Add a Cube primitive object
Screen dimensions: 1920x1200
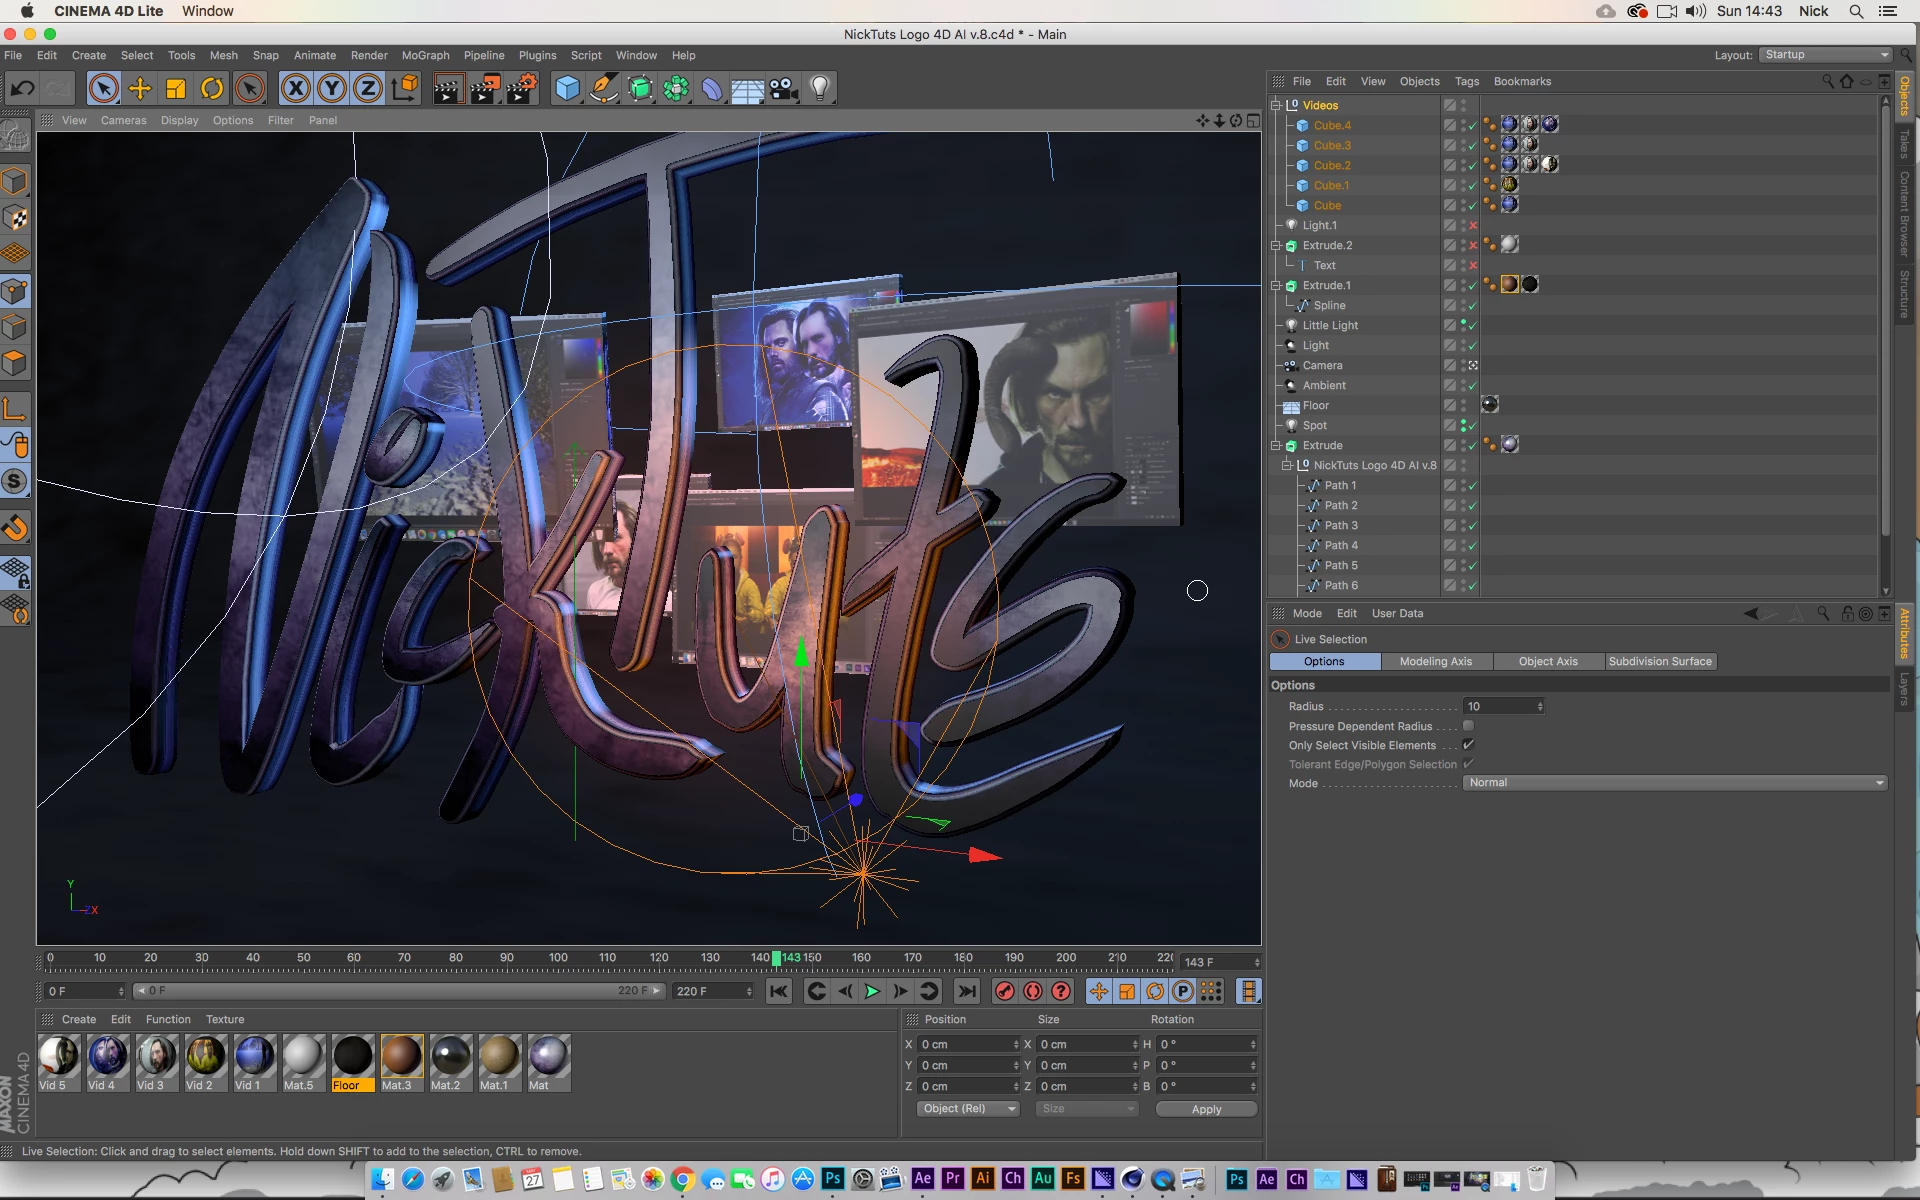(x=567, y=89)
